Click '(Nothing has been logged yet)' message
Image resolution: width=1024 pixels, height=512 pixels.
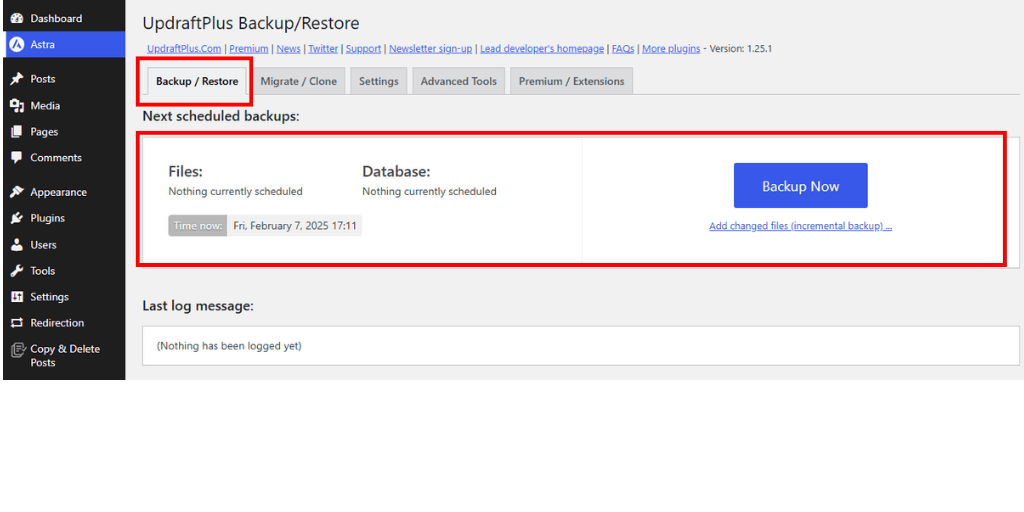coord(229,345)
